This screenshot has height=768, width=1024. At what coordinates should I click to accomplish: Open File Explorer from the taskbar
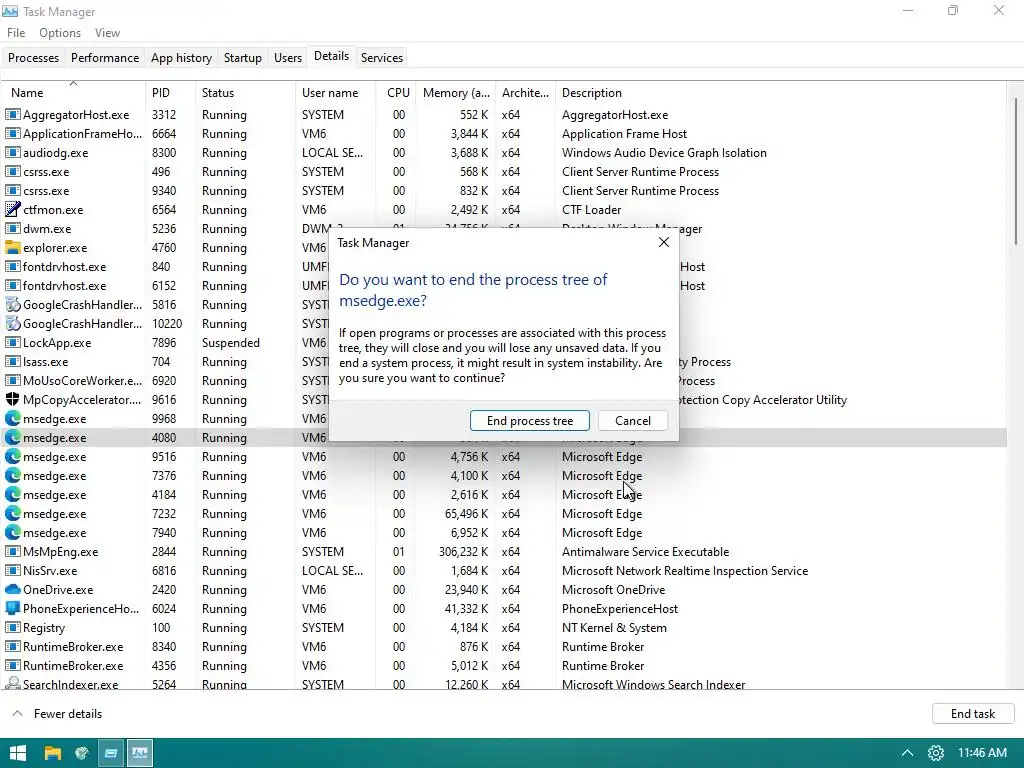click(x=52, y=753)
